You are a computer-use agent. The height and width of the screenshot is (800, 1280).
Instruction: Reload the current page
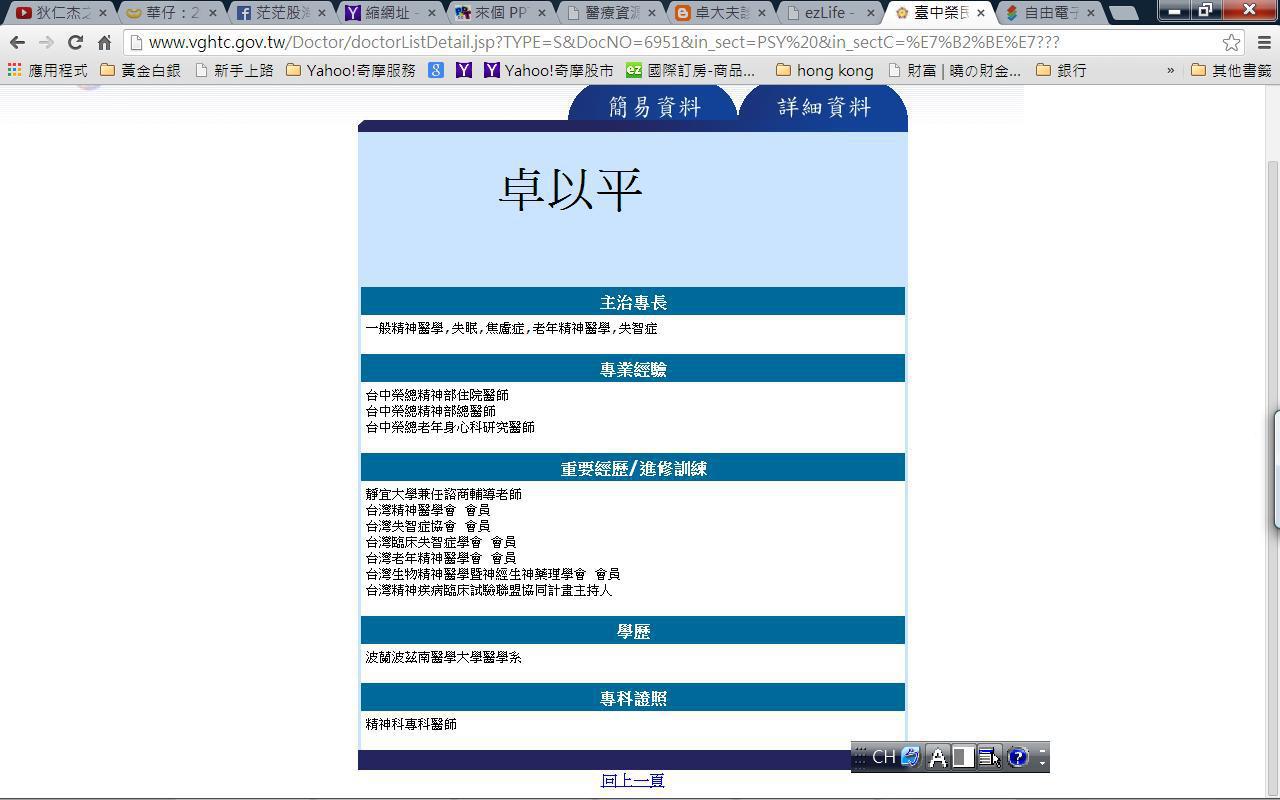tap(75, 42)
